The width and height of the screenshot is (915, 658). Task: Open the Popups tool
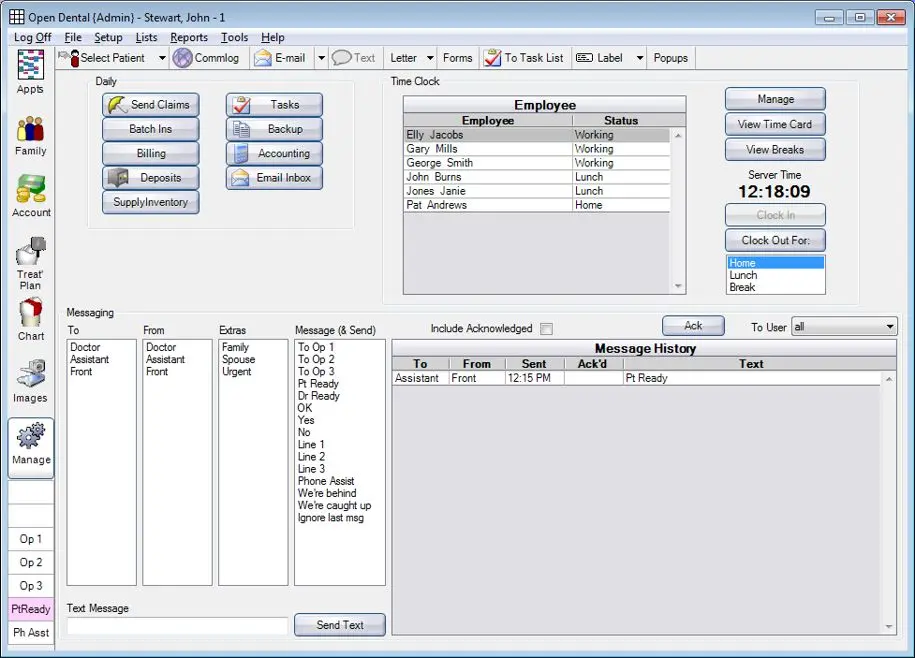click(670, 57)
